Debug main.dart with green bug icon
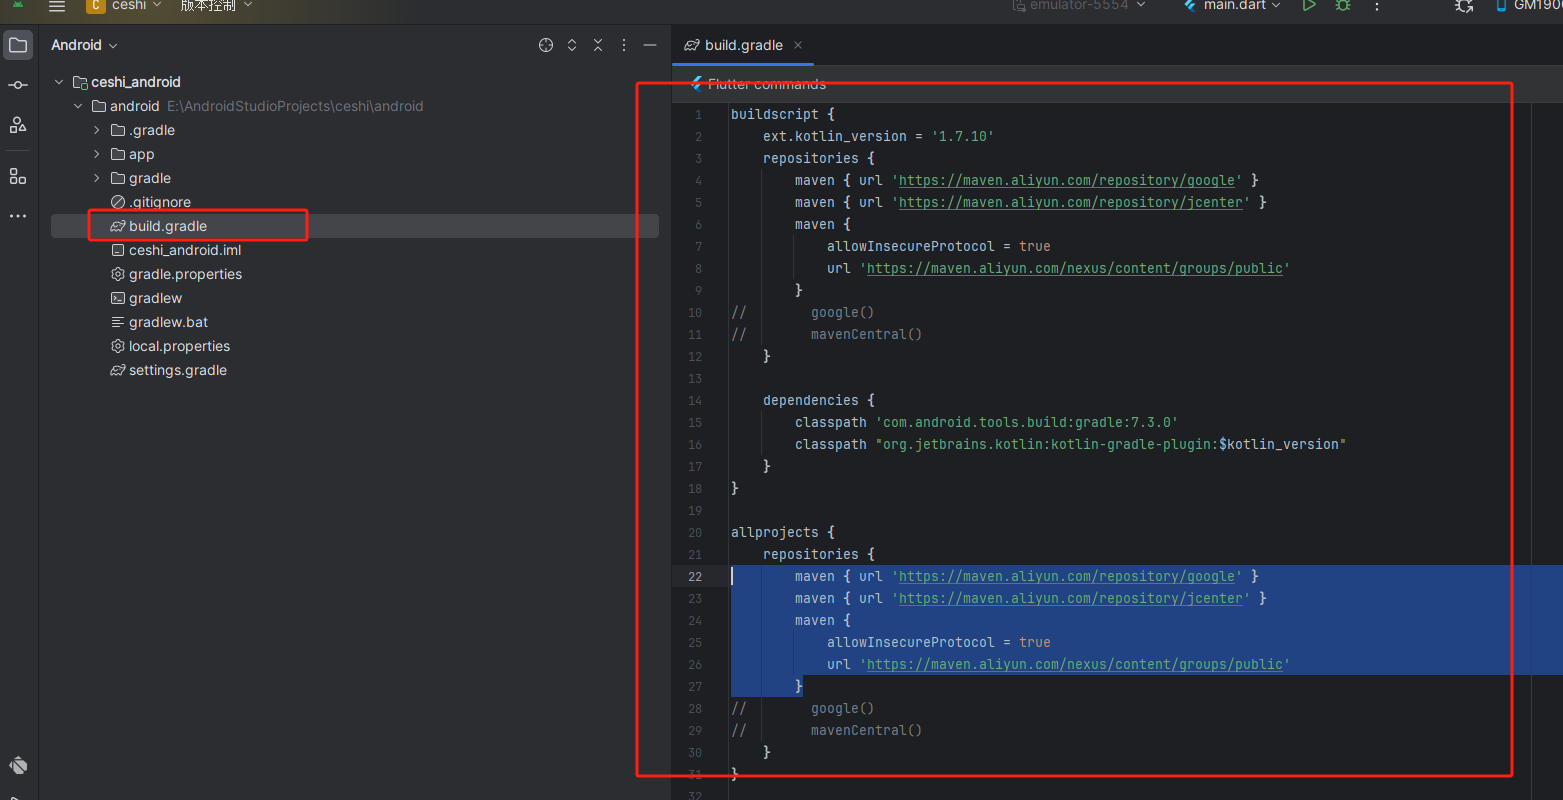This screenshot has width=1563, height=800. click(1343, 5)
